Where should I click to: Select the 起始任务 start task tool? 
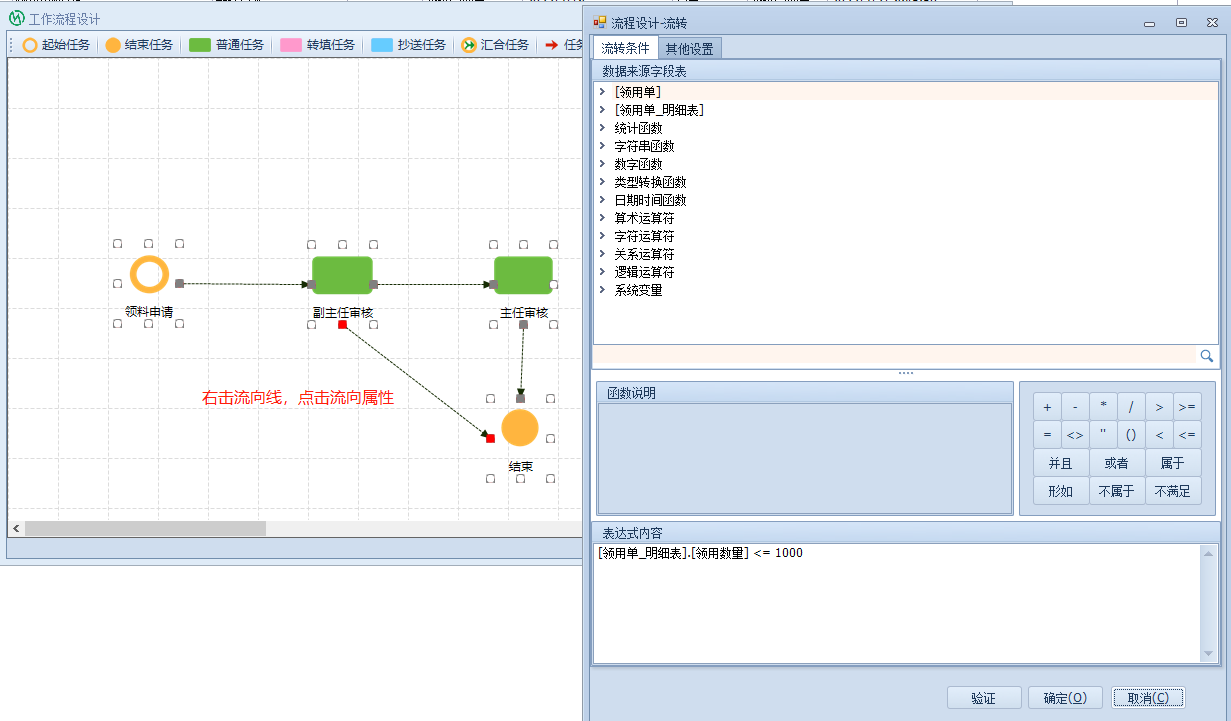(56, 45)
